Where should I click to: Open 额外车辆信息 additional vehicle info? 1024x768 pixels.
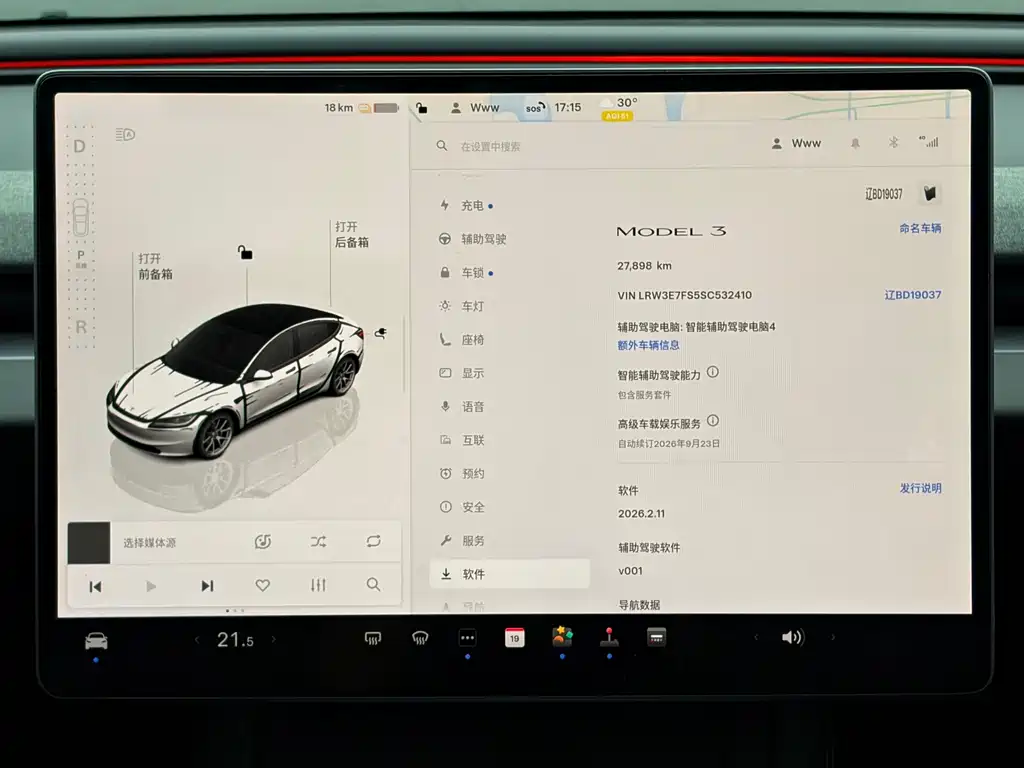(648, 345)
